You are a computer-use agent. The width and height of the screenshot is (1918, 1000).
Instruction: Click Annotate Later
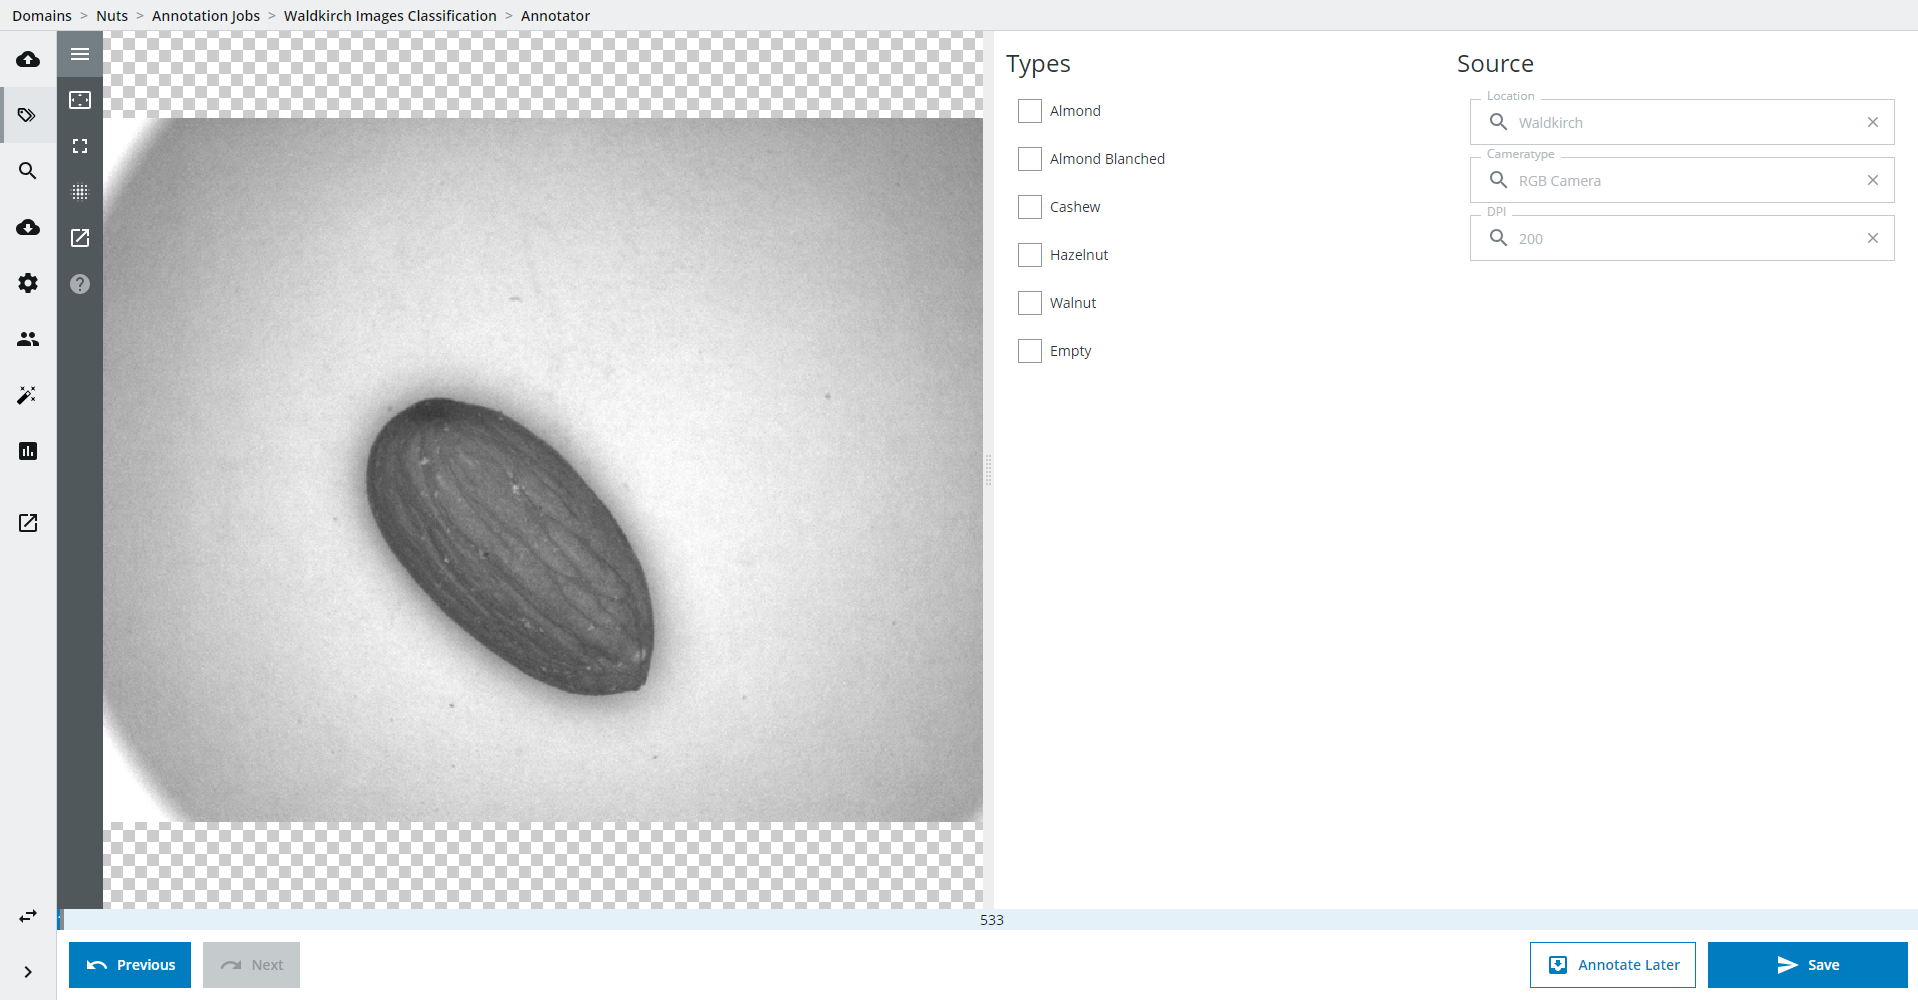click(1613, 964)
